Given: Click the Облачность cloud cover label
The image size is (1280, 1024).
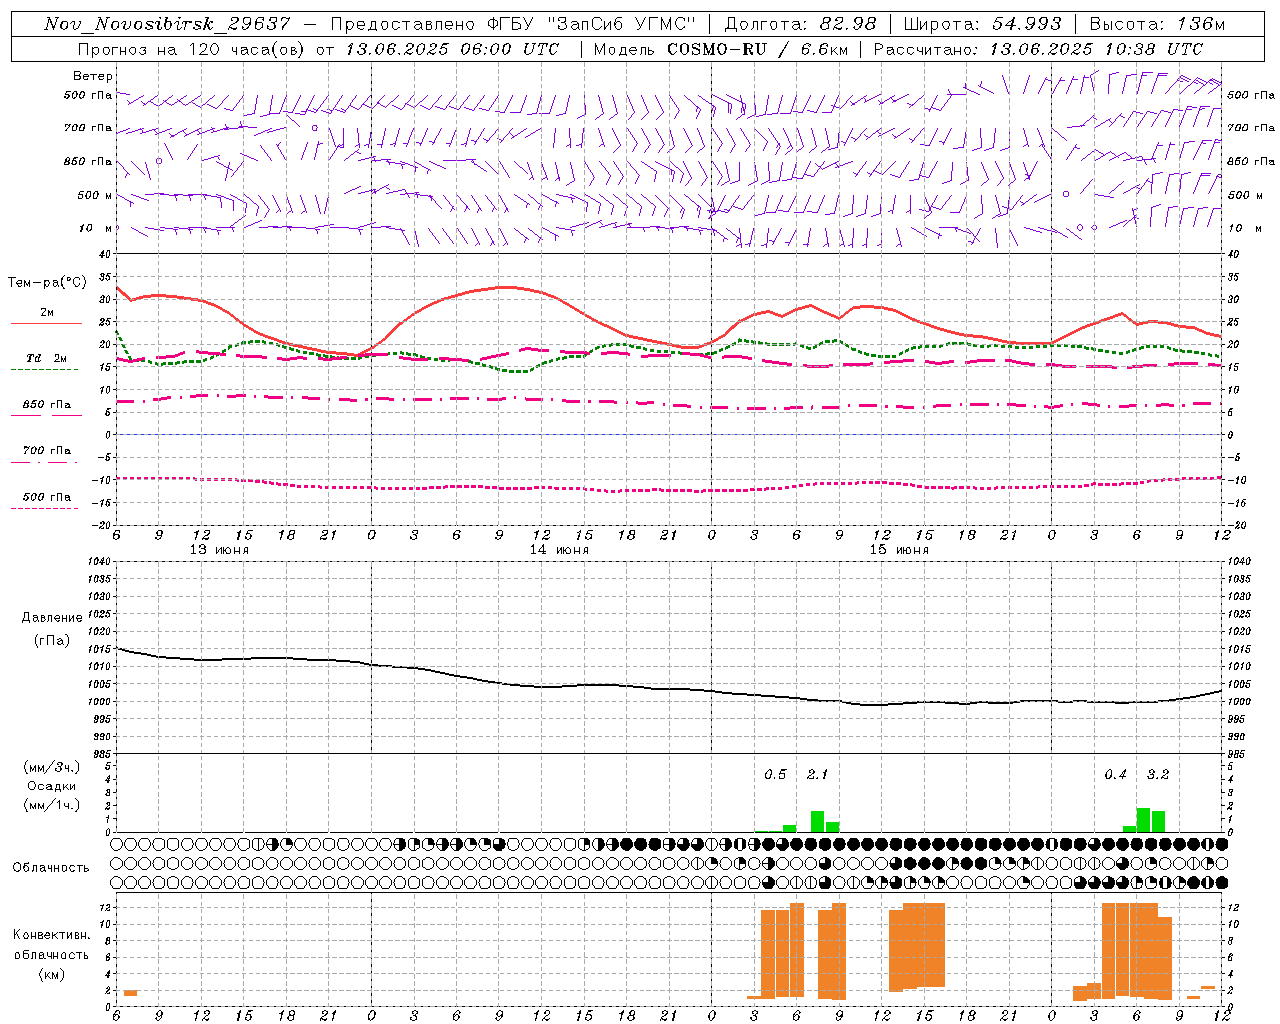Looking at the screenshot, I should 51,868.
